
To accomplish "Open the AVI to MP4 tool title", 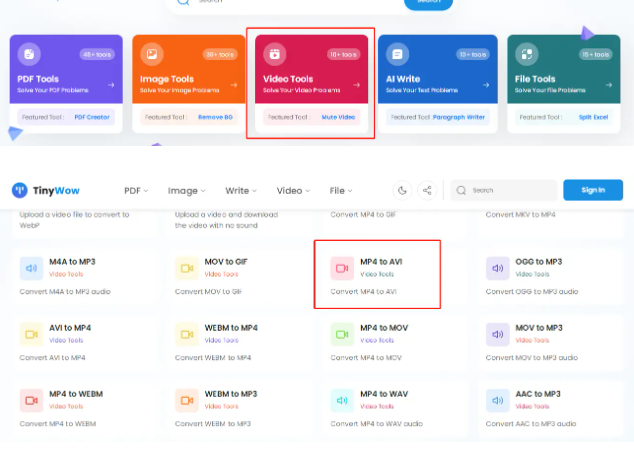I will (x=70, y=328).
